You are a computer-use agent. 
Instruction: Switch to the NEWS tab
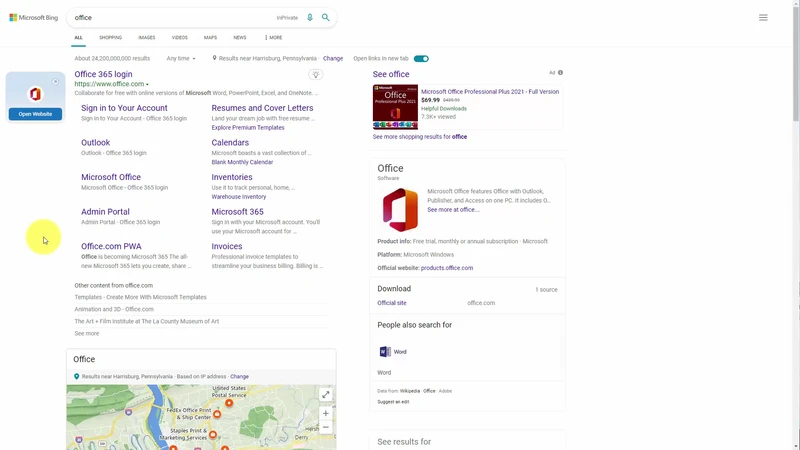tap(240, 38)
